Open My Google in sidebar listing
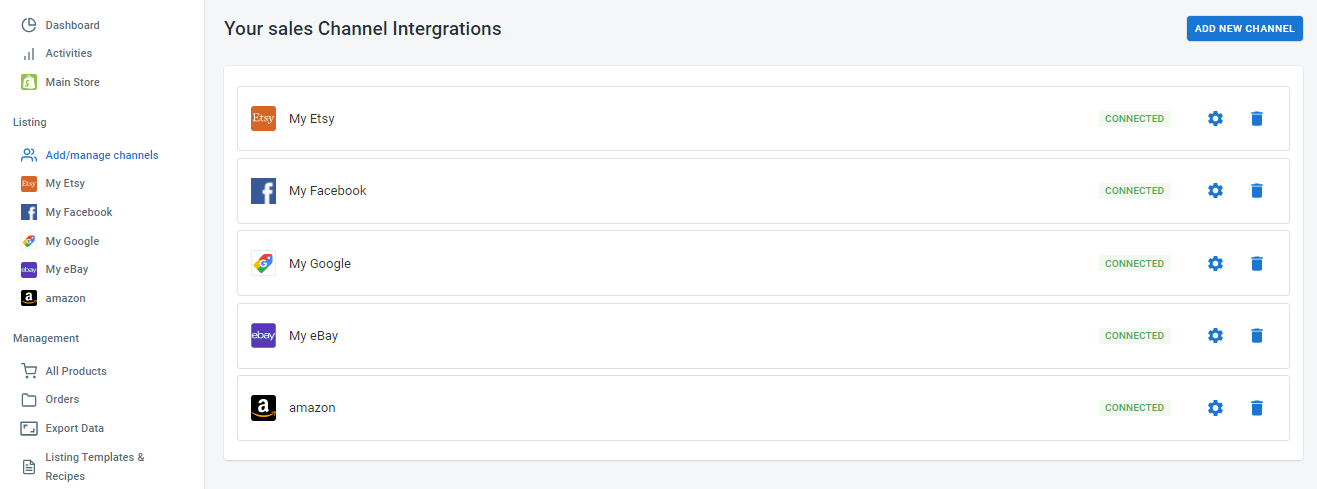The image size is (1317, 489). [72, 242]
